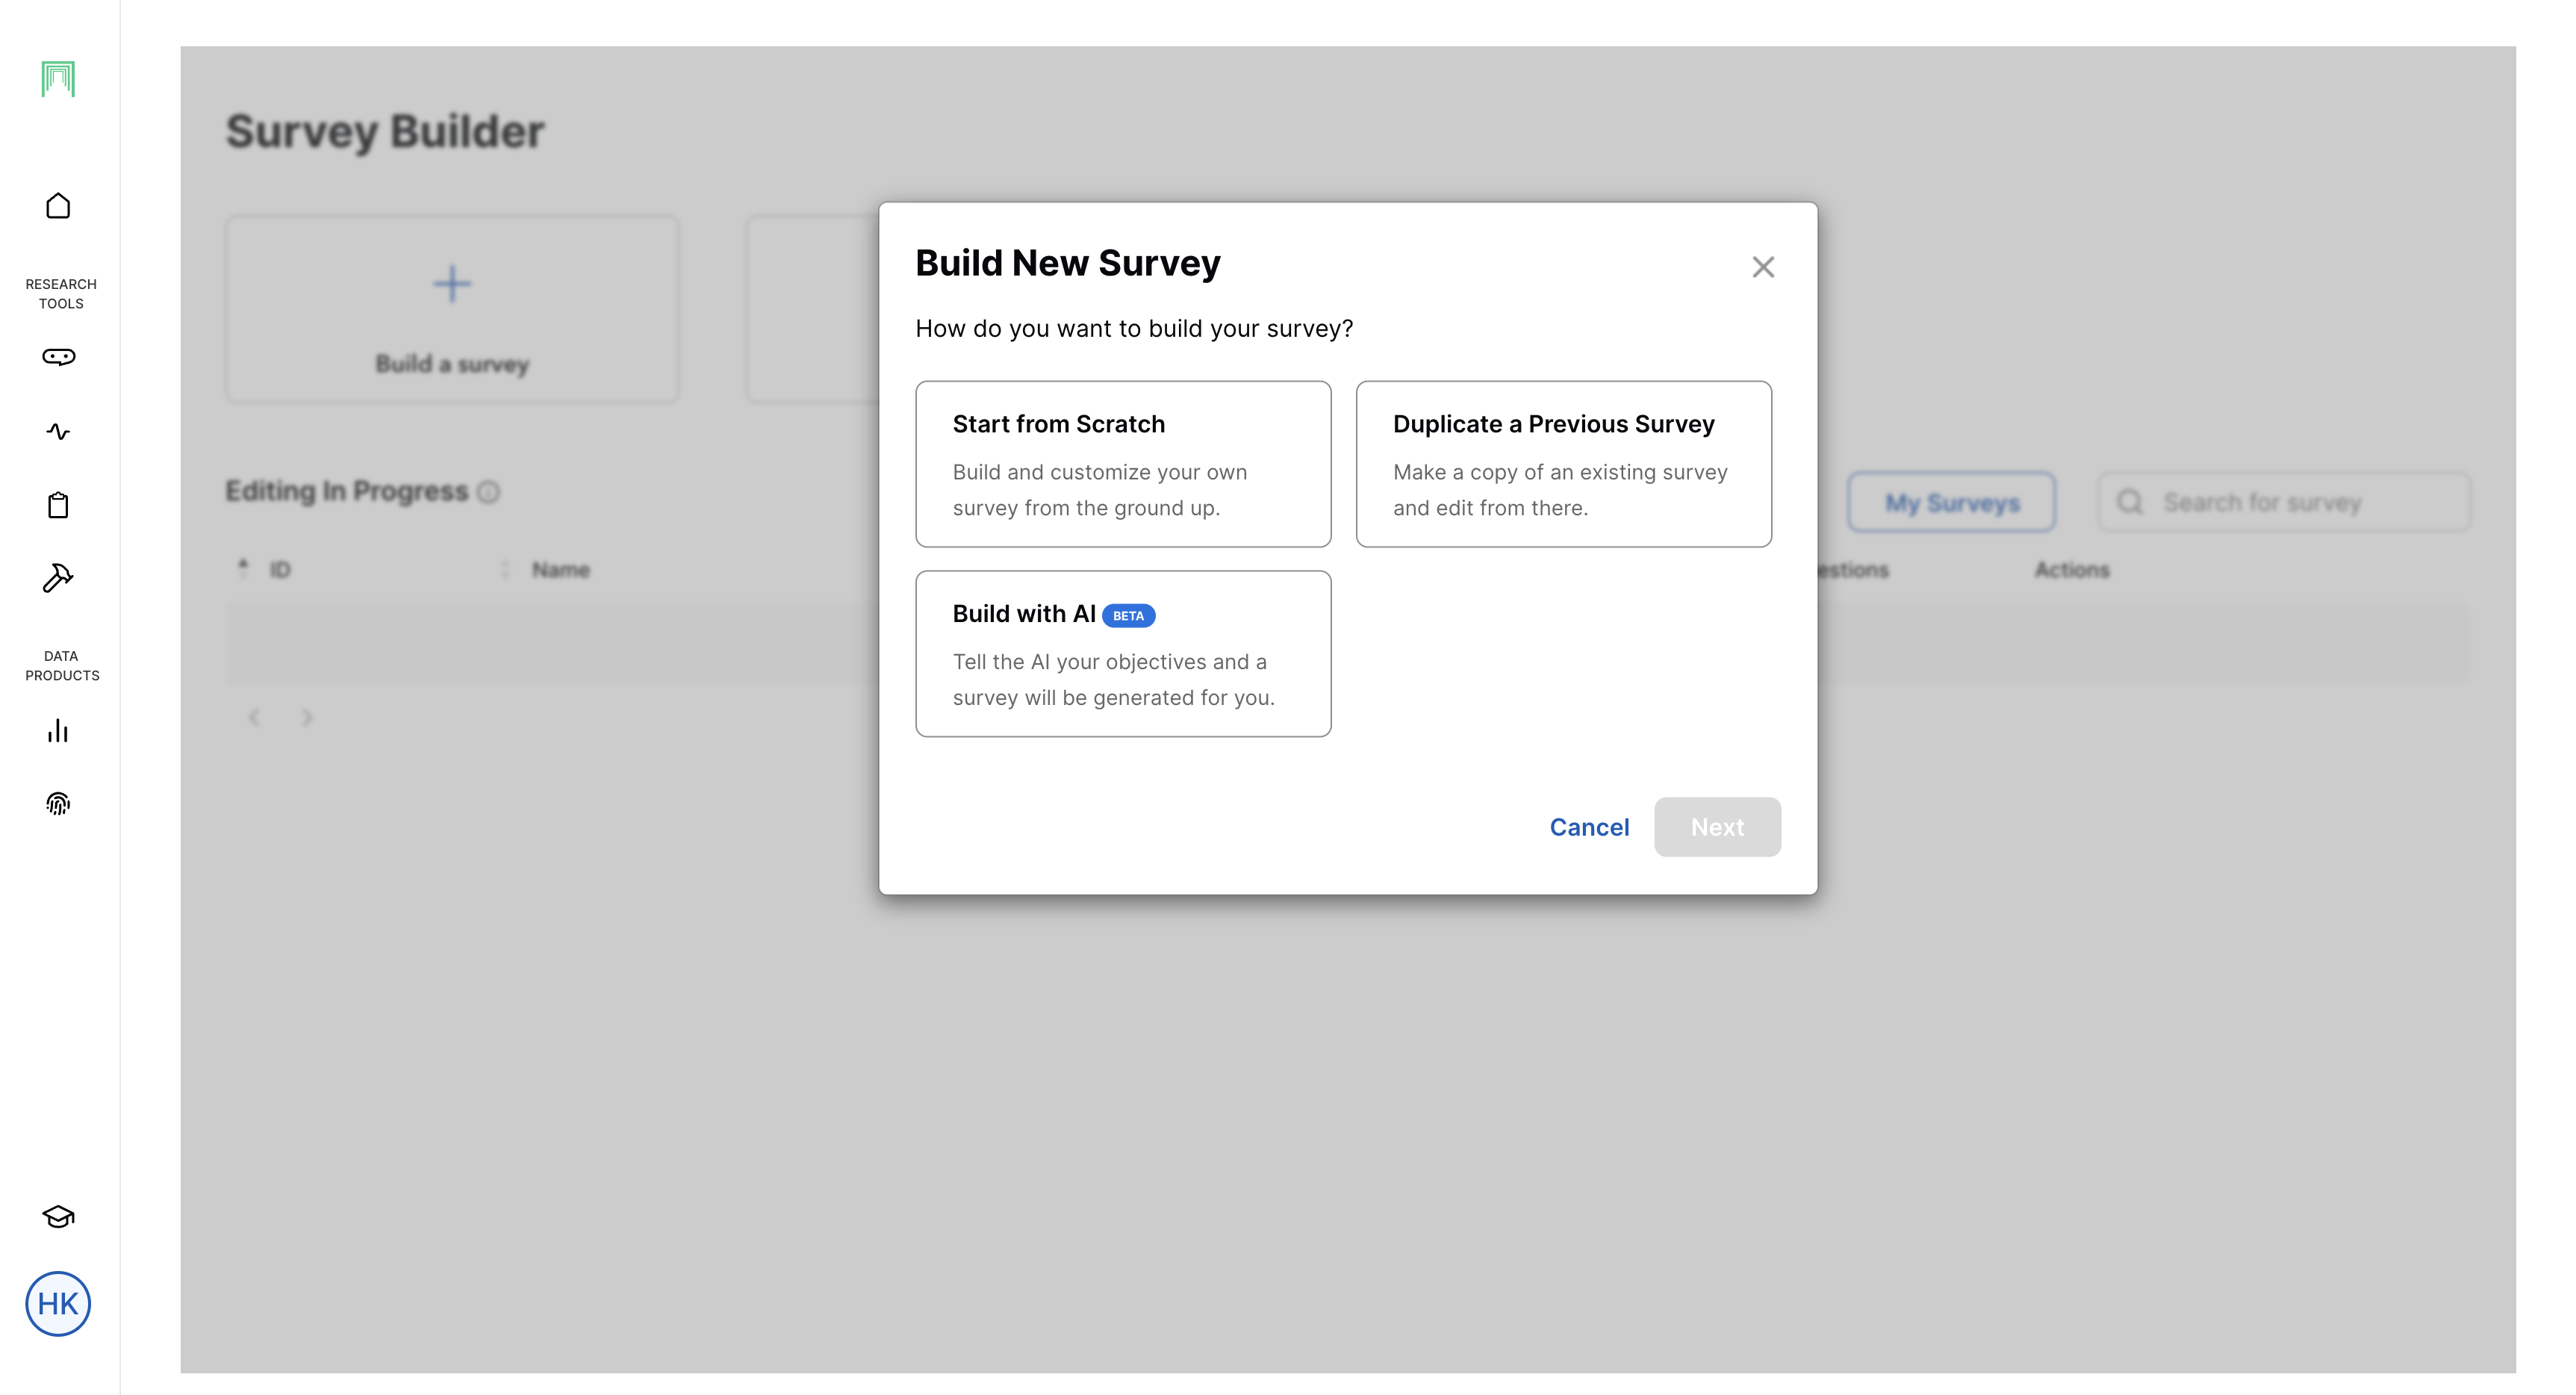Go to next table page arrow
Viewport: 2576px width, 1395px height.
[307, 718]
